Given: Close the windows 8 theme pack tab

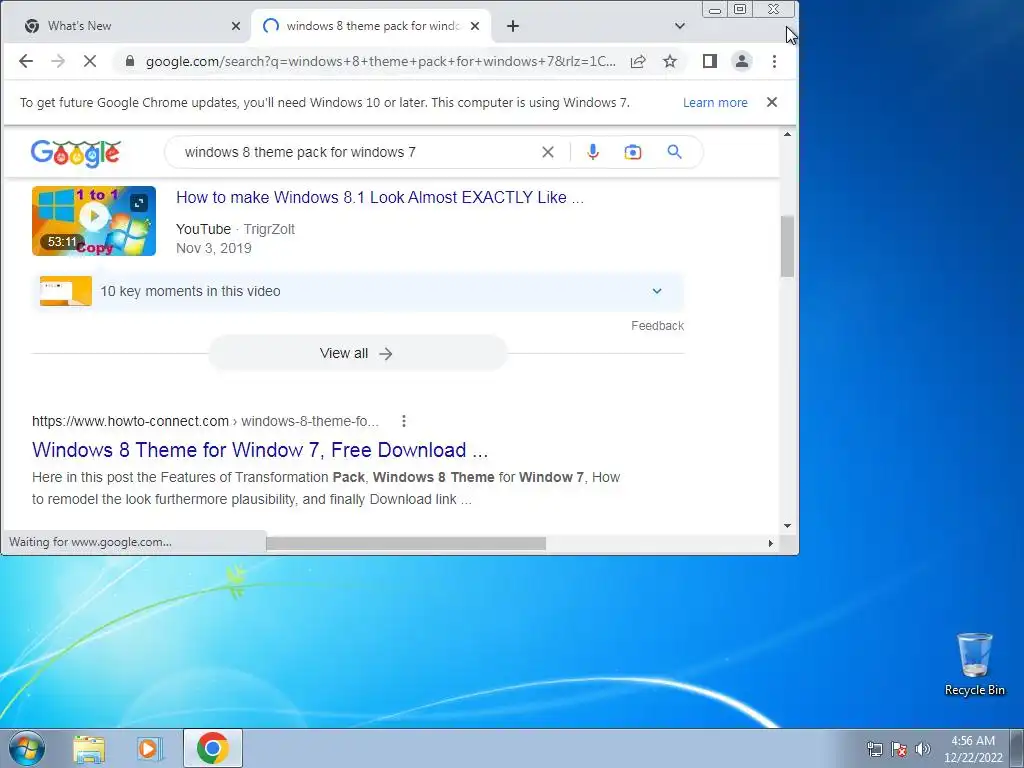Looking at the screenshot, I should tap(475, 26).
